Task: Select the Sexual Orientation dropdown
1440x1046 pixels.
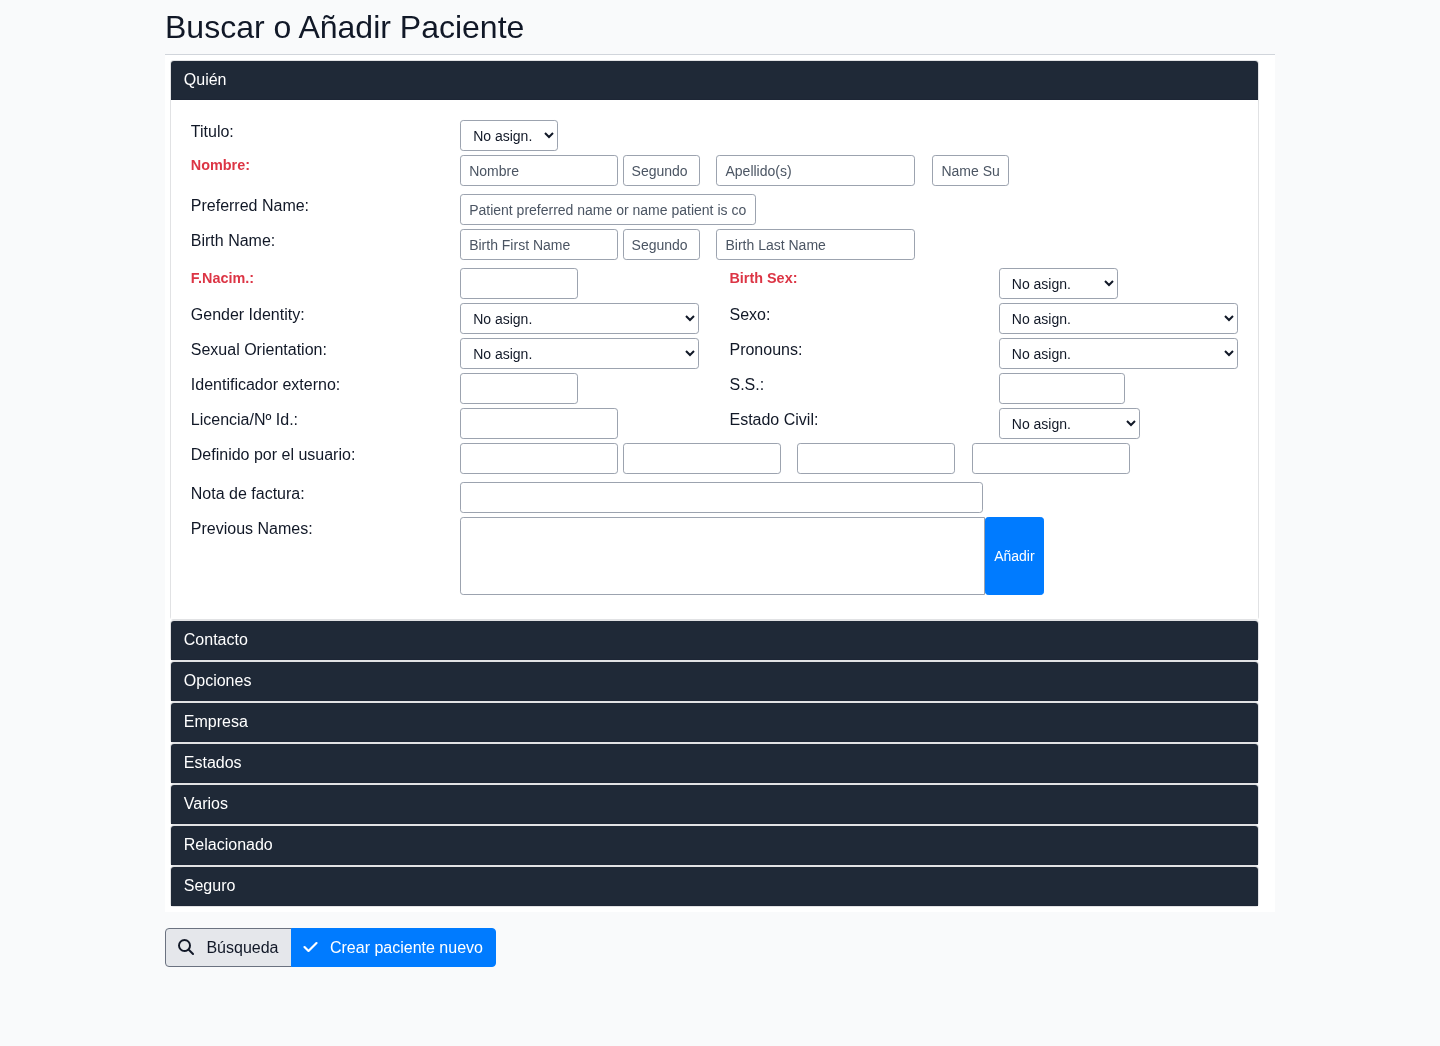Action: point(579,354)
